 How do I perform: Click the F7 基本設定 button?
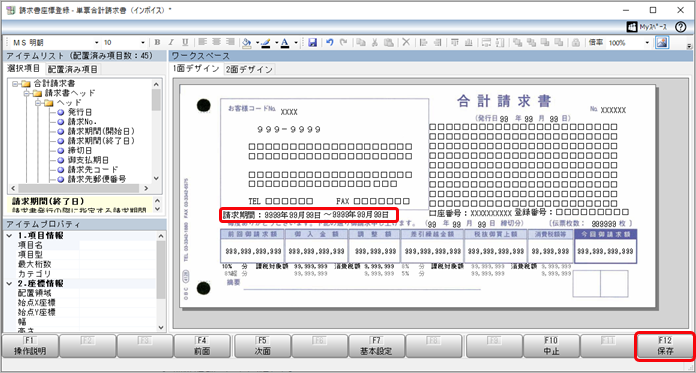pos(377,346)
